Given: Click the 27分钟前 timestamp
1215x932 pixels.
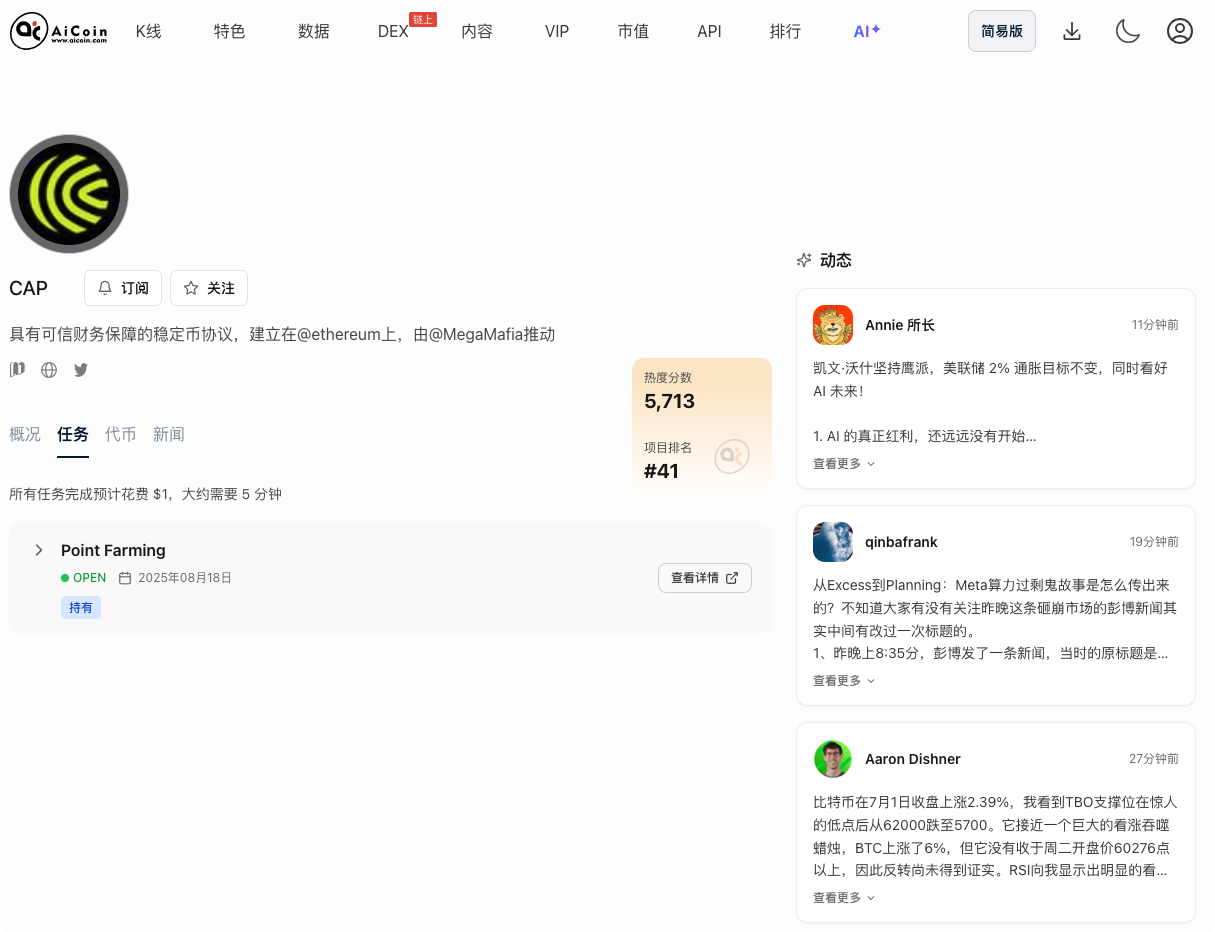Looking at the screenshot, I should (x=1154, y=759).
